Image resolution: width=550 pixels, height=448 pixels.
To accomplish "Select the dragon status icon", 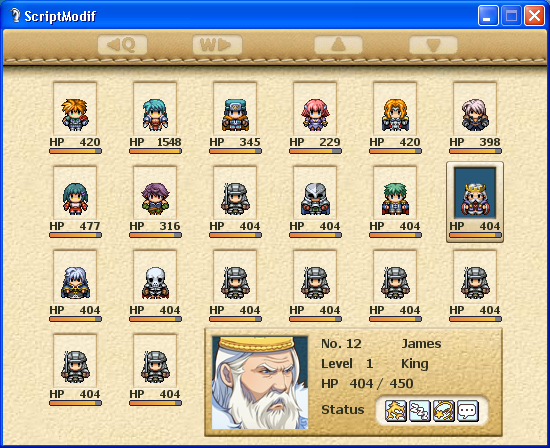I will tap(396, 410).
